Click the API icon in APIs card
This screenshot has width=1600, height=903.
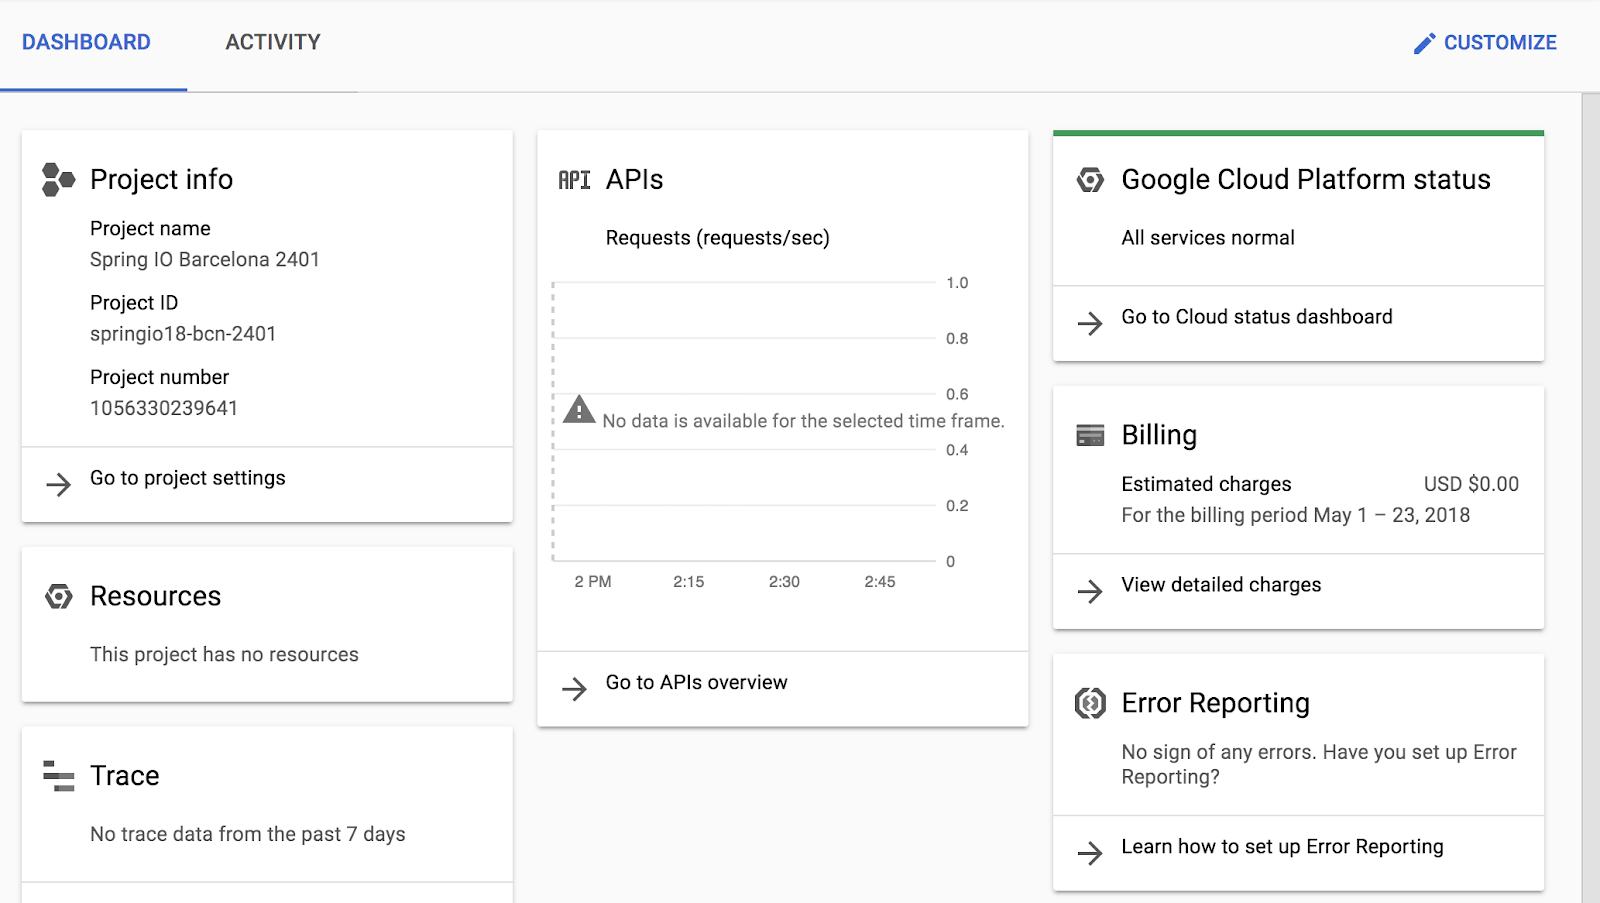pyautogui.click(x=574, y=180)
